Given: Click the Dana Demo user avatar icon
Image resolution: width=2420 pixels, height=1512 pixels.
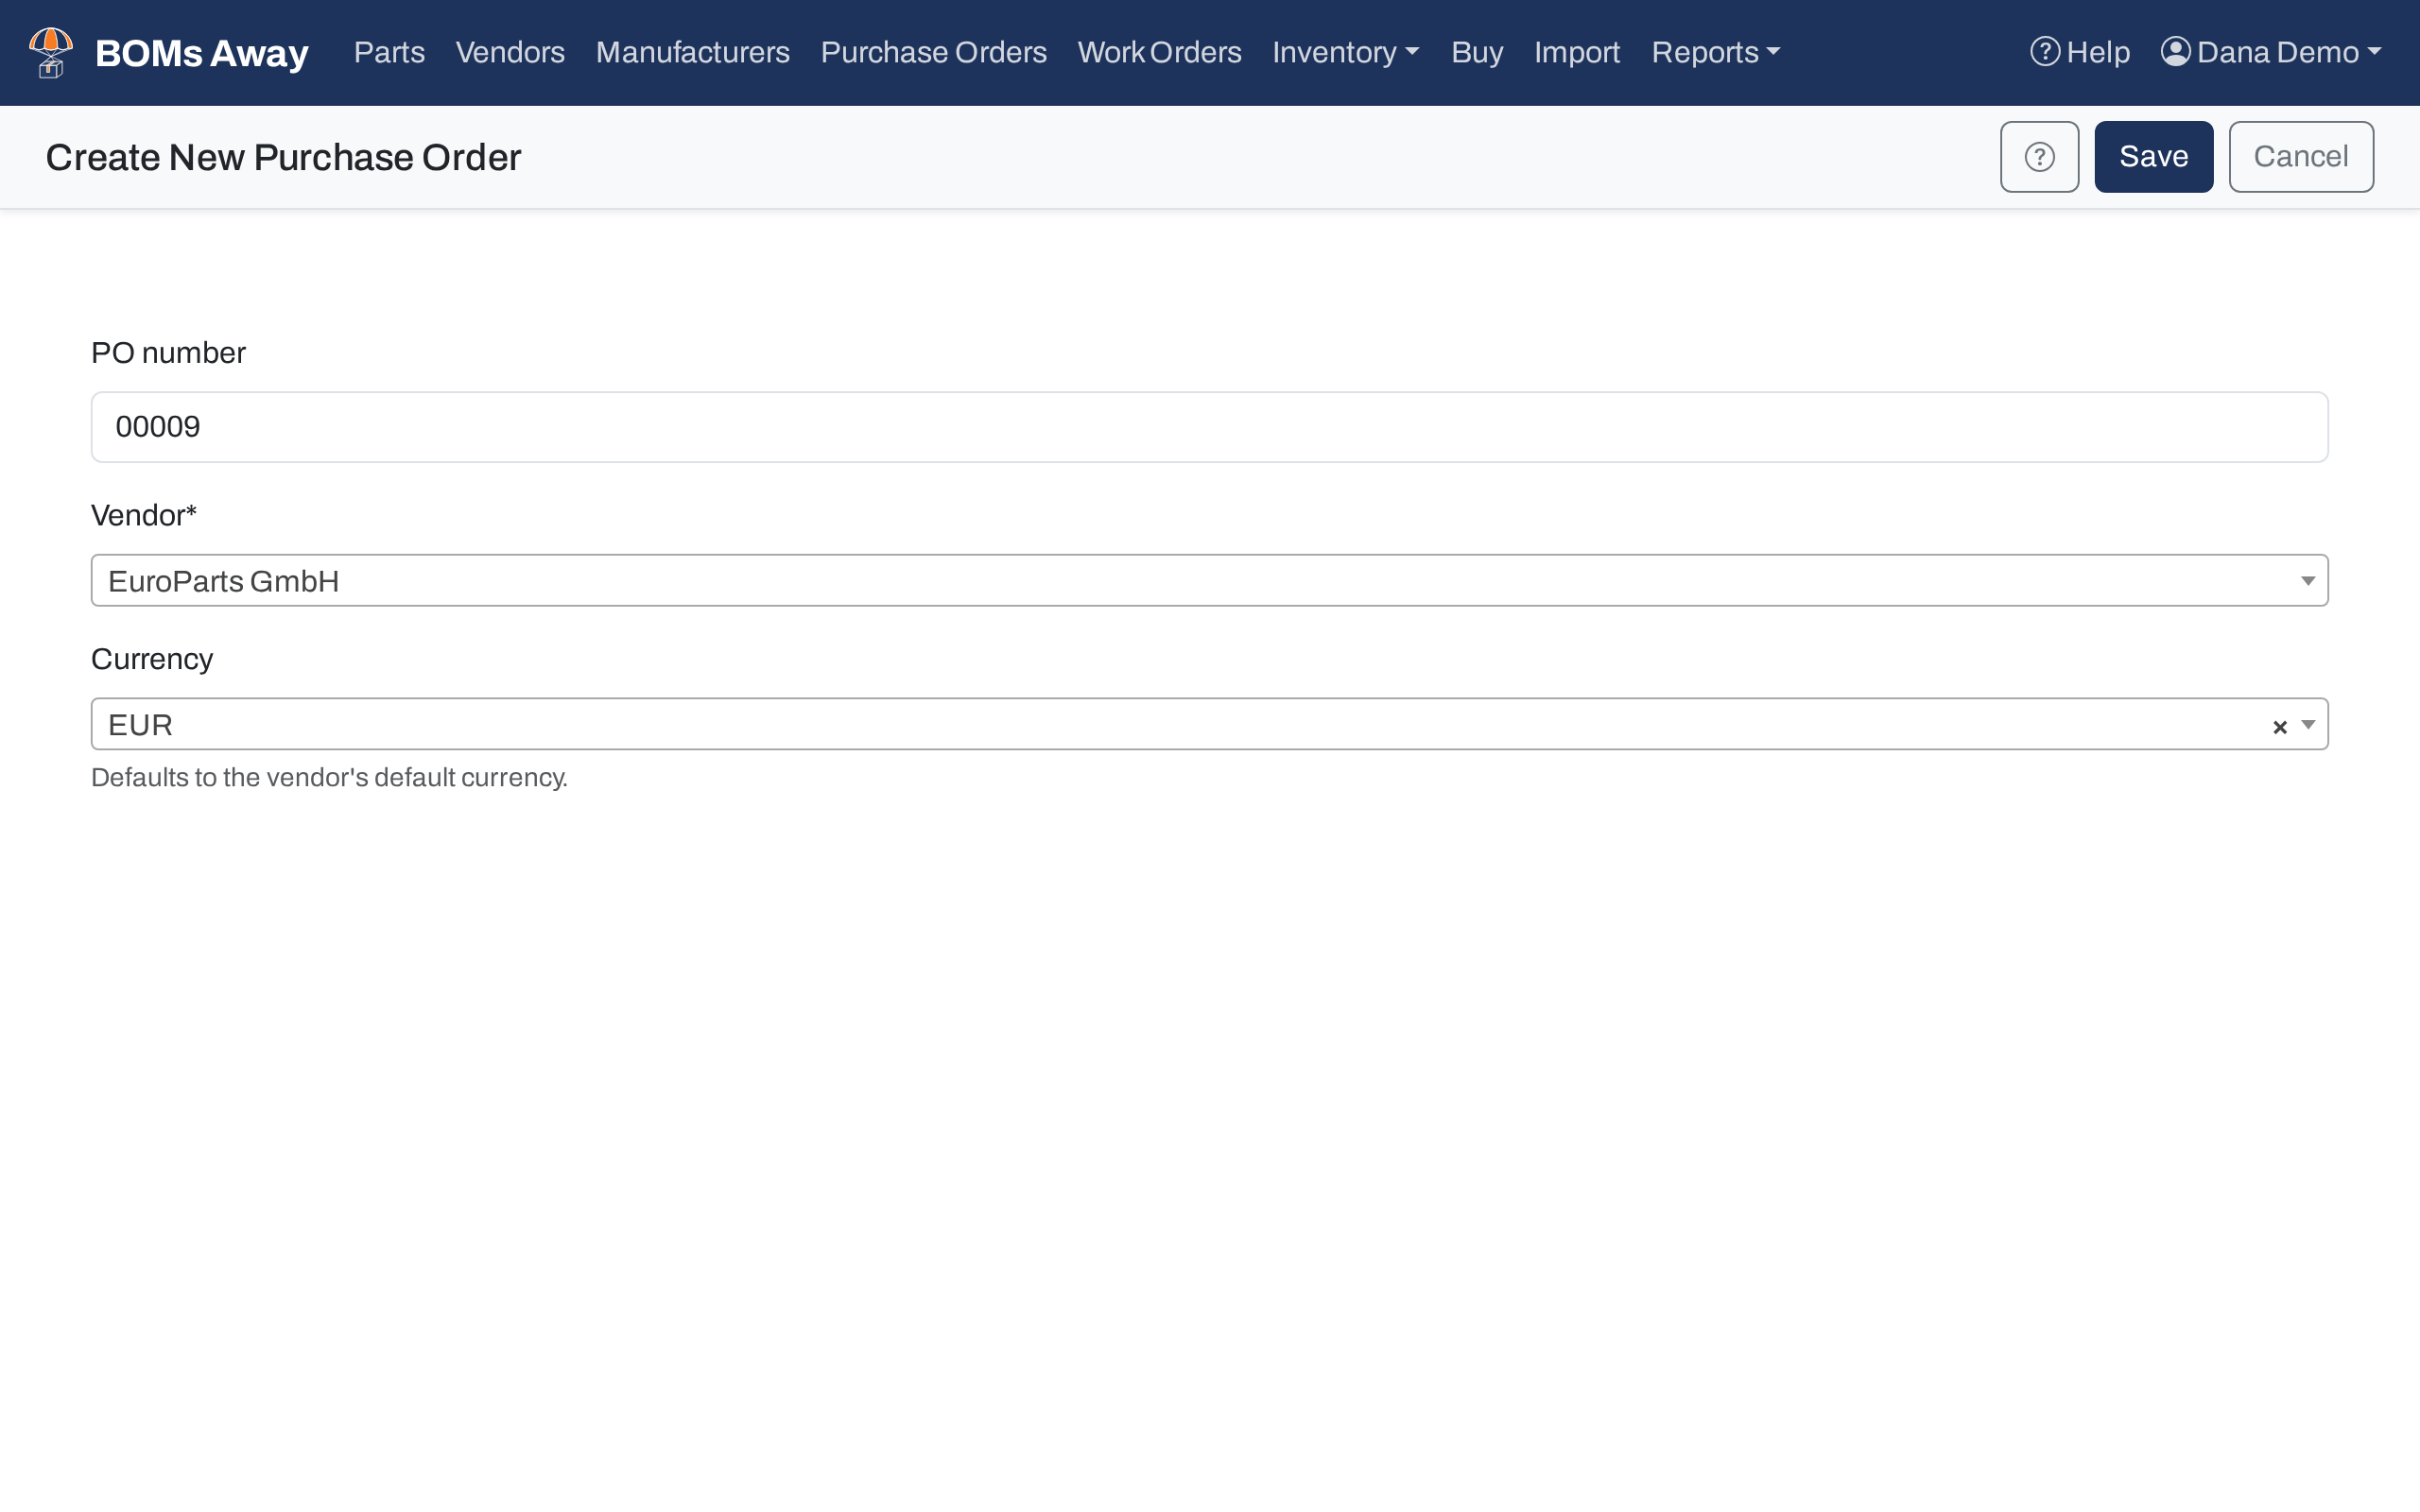Looking at the screenshot, I should click(2175, 51).
